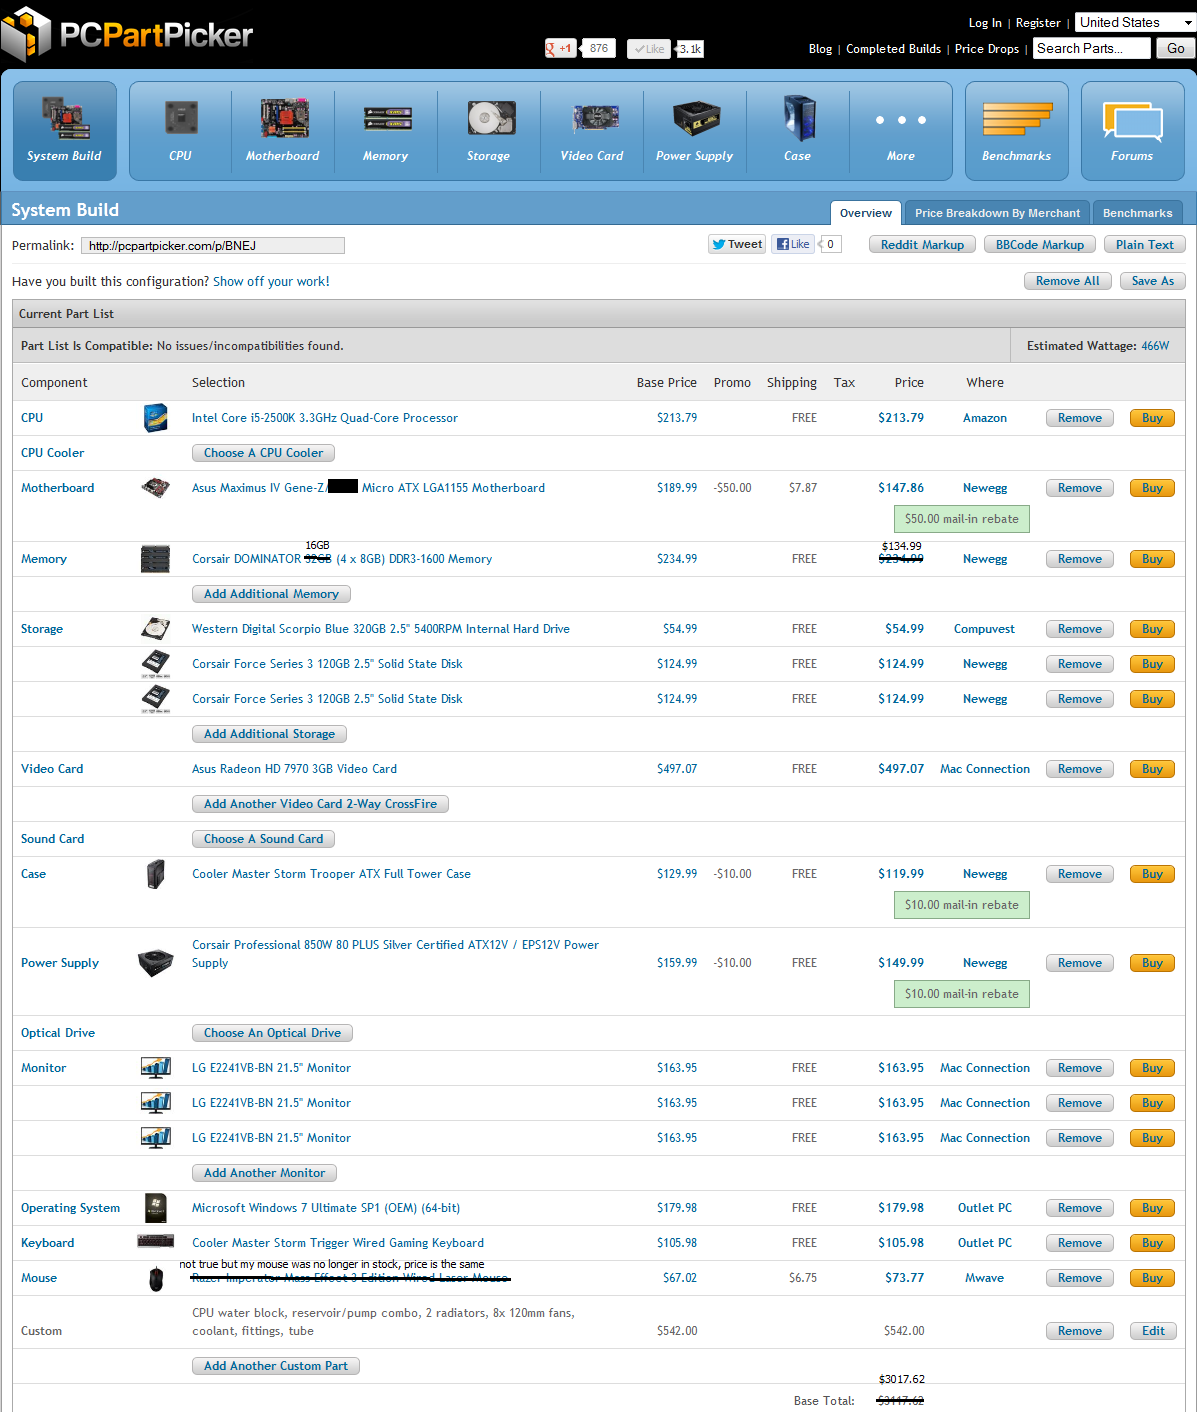Image resolution: width=1201 pixels, height=1412 pixels.
Task: Open the United States country dropdown
Action: click(x=1134, y=22)
